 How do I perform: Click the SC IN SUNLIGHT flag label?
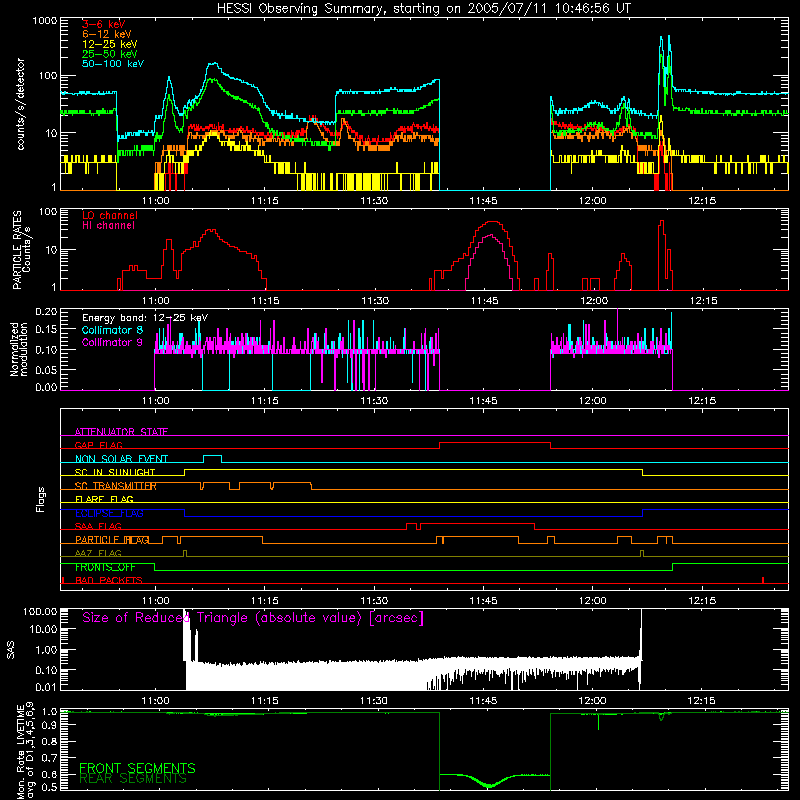(115, 472)
